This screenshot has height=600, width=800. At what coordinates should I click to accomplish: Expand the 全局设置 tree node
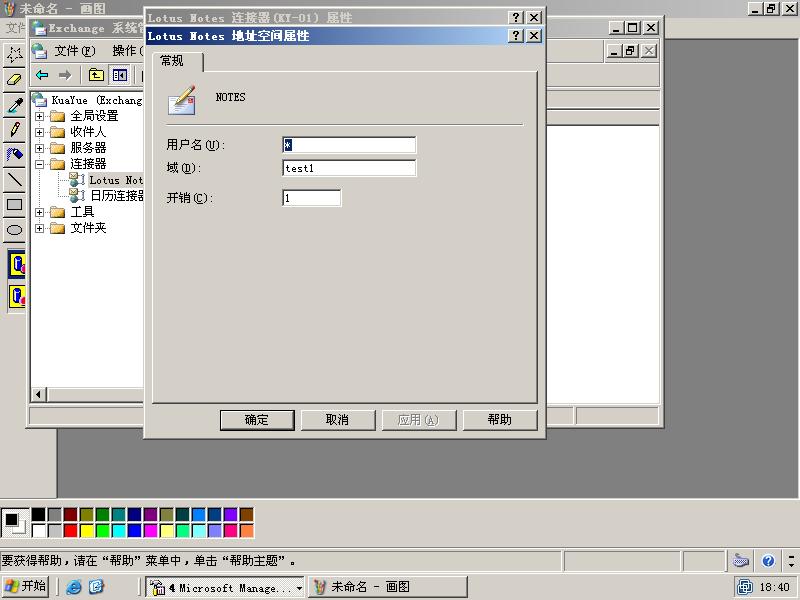[39, 116]
